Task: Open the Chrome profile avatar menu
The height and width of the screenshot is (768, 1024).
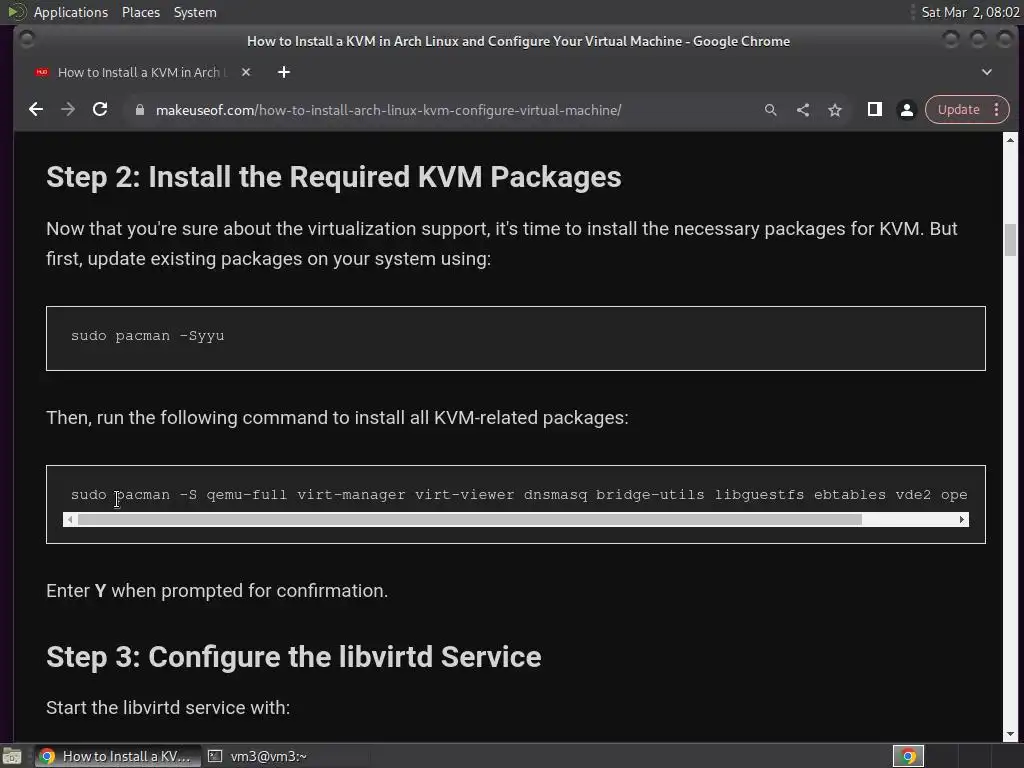Action: (x=906, y=110)
